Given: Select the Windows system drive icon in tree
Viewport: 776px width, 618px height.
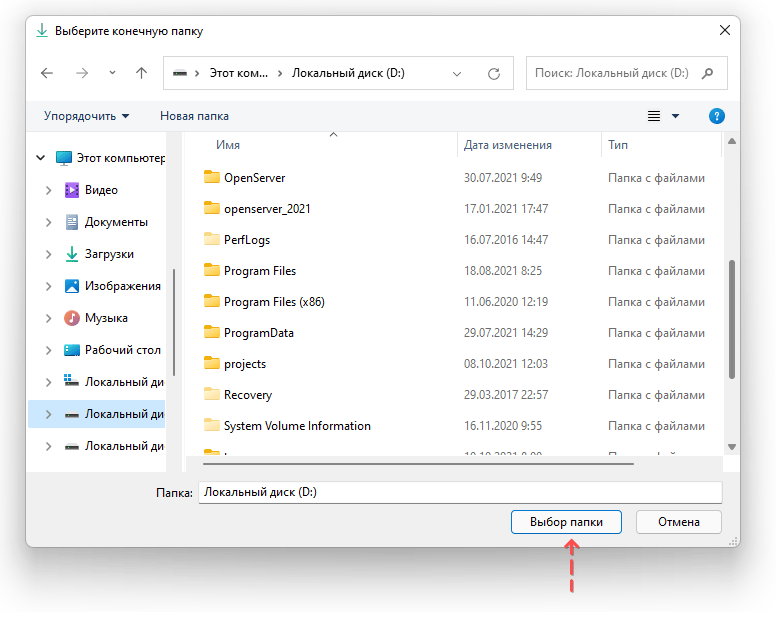Looking at the screenshot, I should [71, 380].
